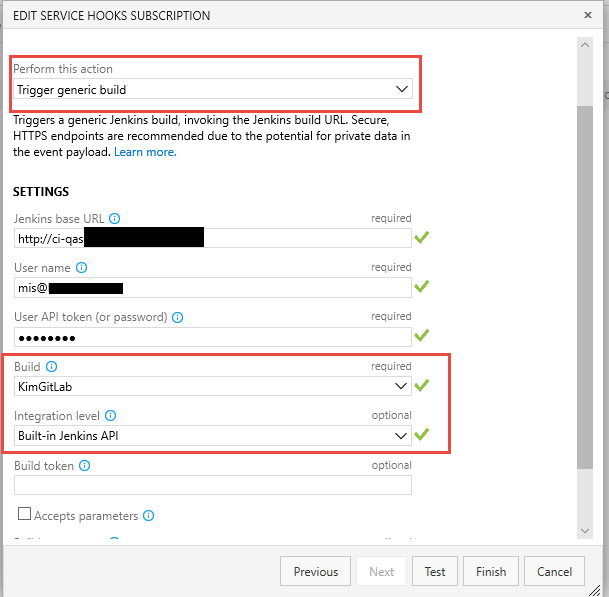Image resolution: width=609 pixels, height=597 pixels.
Task: Click the scrollbar down arrow
Action: pyautogui.click(x=585, y=531)
